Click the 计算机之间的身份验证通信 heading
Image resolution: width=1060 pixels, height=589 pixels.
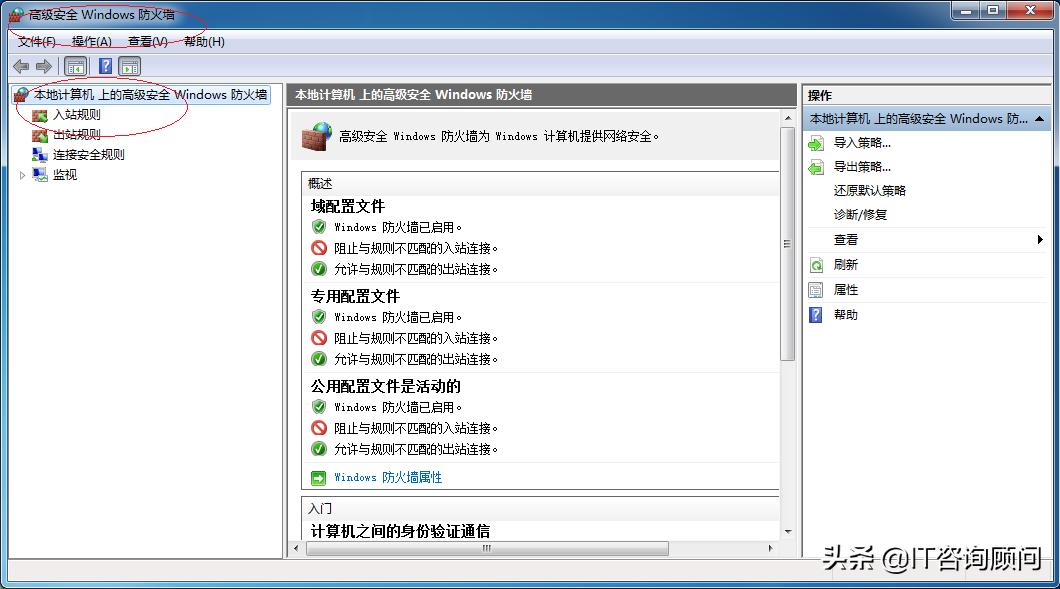point(400,531)
